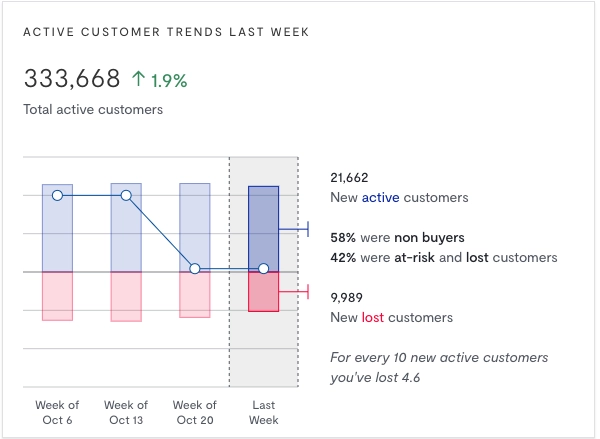Click the 'Last Week' axis label

pos(263,412)
